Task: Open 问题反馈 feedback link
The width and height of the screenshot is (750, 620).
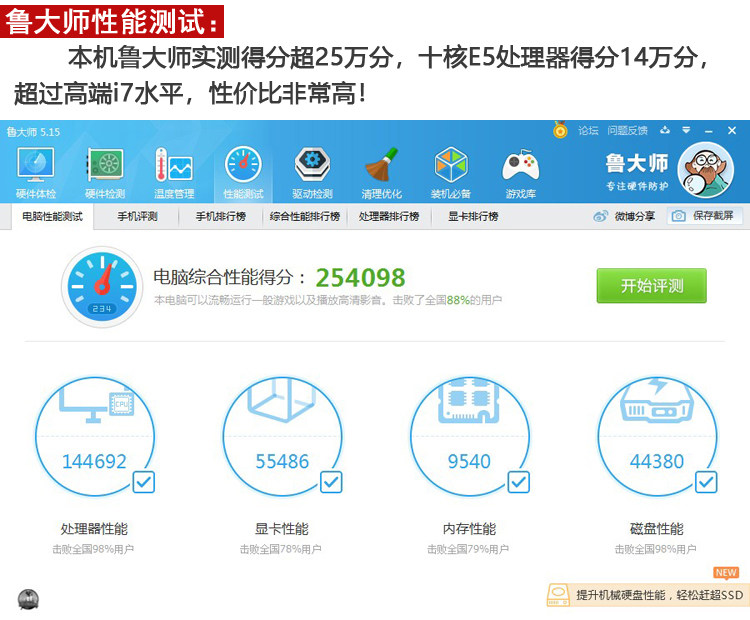Action: click(x=628, y=130)
